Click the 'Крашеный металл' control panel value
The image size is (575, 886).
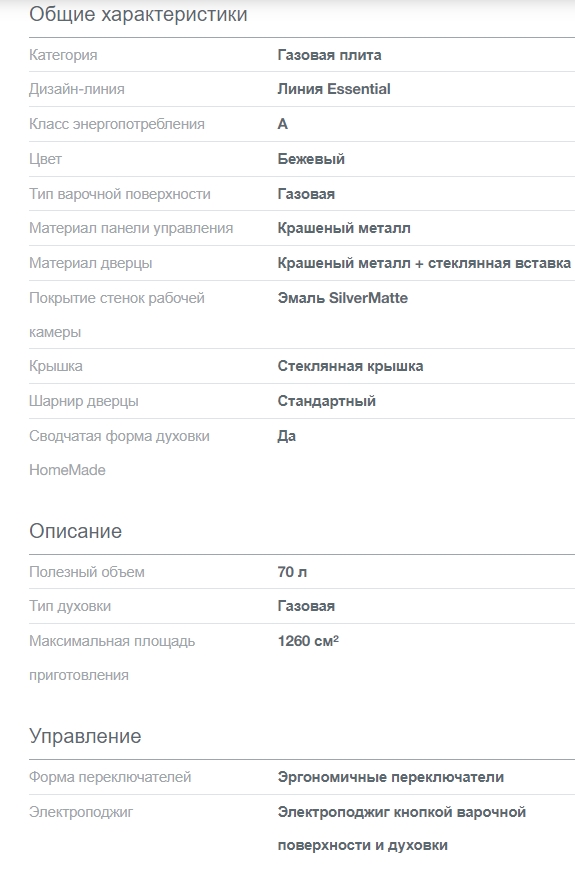tap(344, 228)
